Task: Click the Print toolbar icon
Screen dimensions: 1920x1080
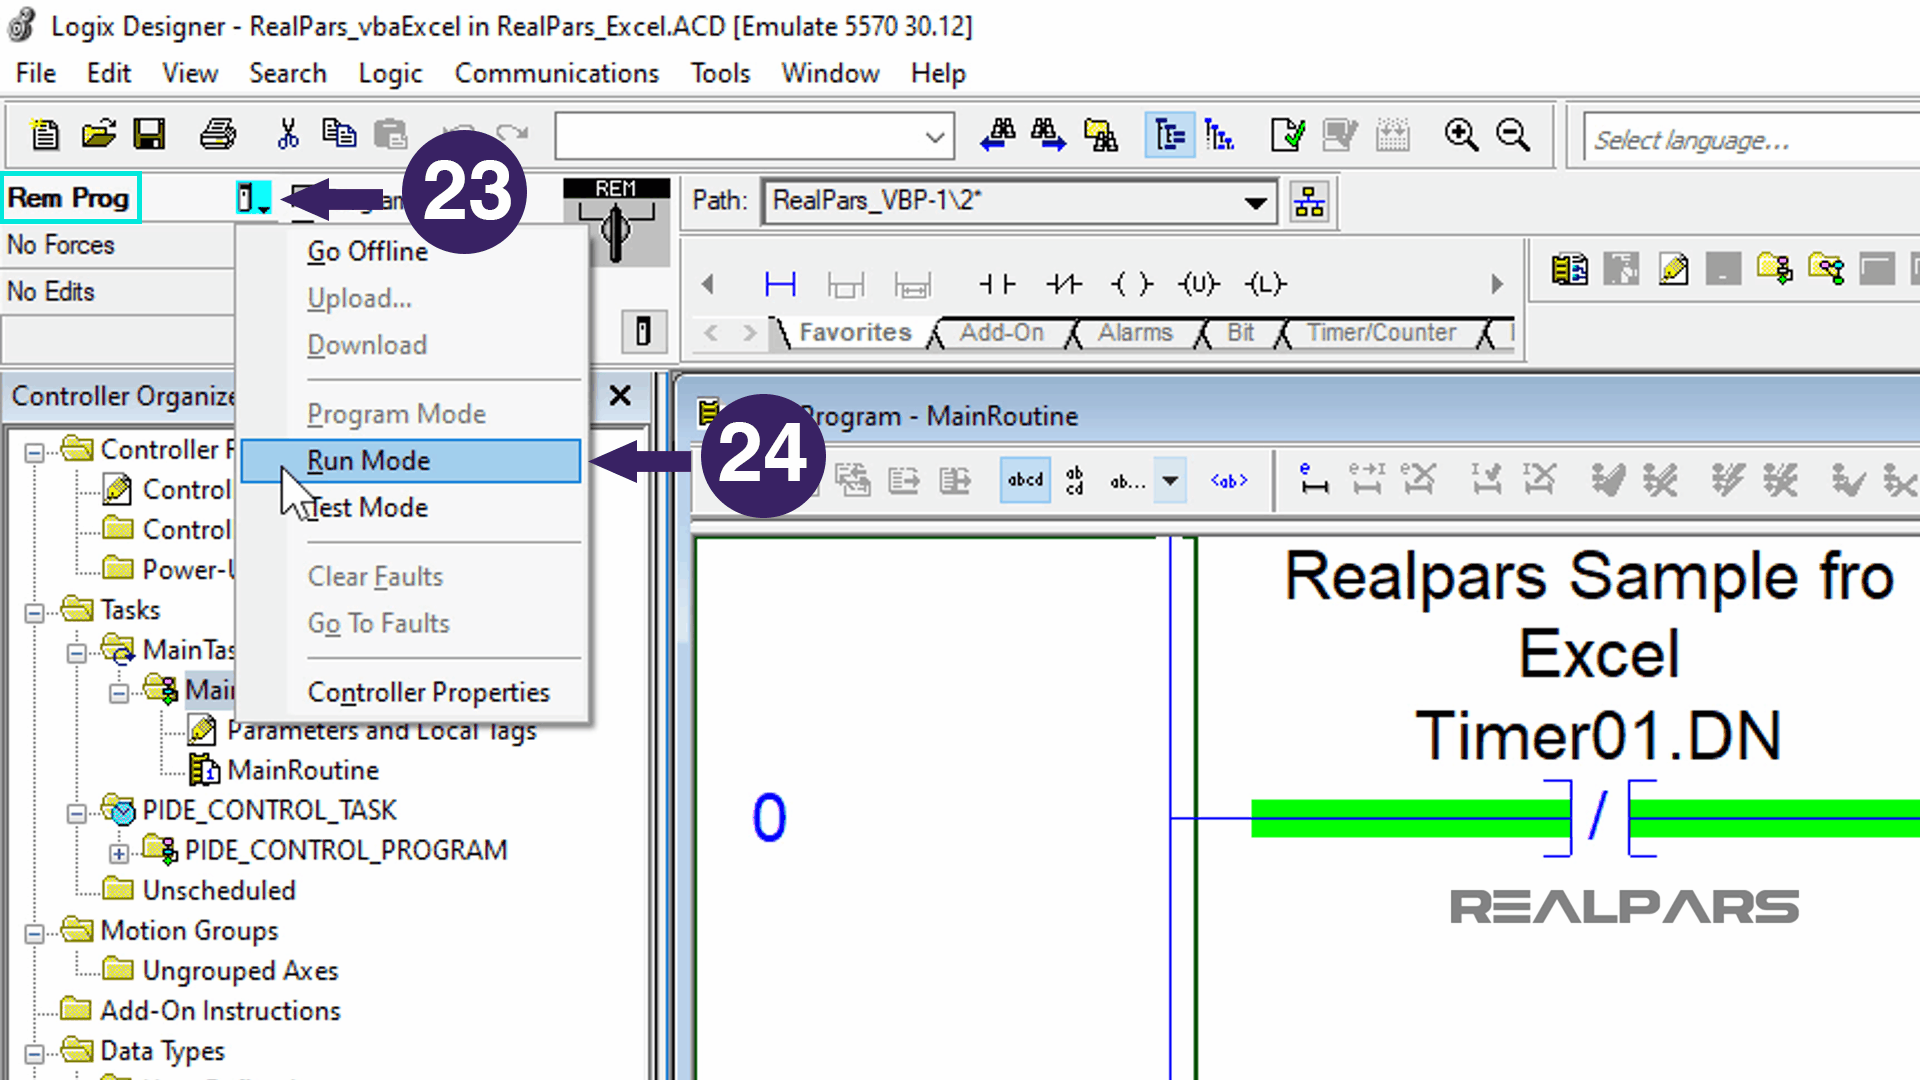Action: click(218, 135)
